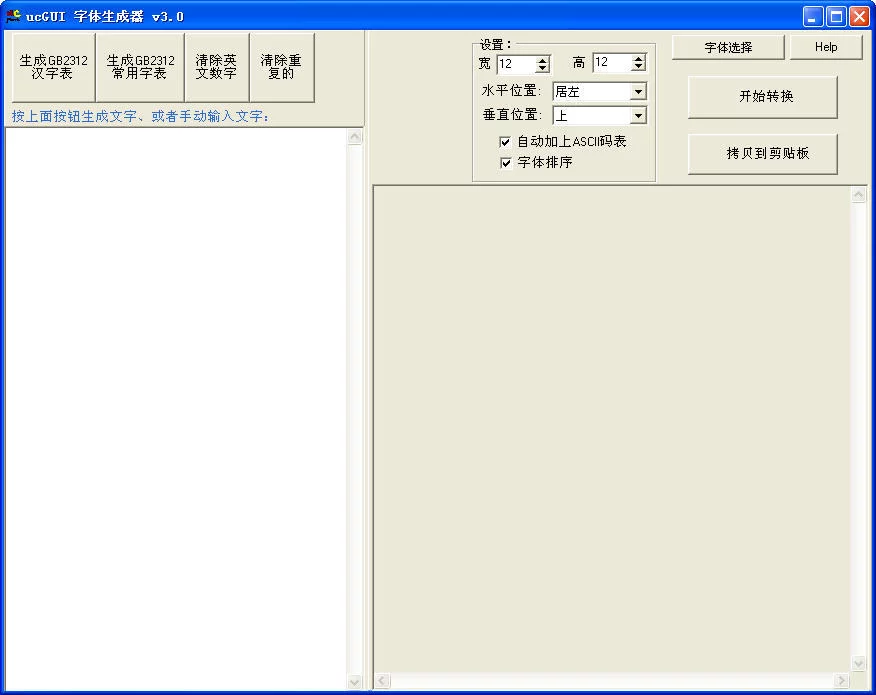Image resolution: width=876 pixels, height=695 pixels.
Task: Click the output pane's horizontal scrollbar right arrow
Action: 842,681
